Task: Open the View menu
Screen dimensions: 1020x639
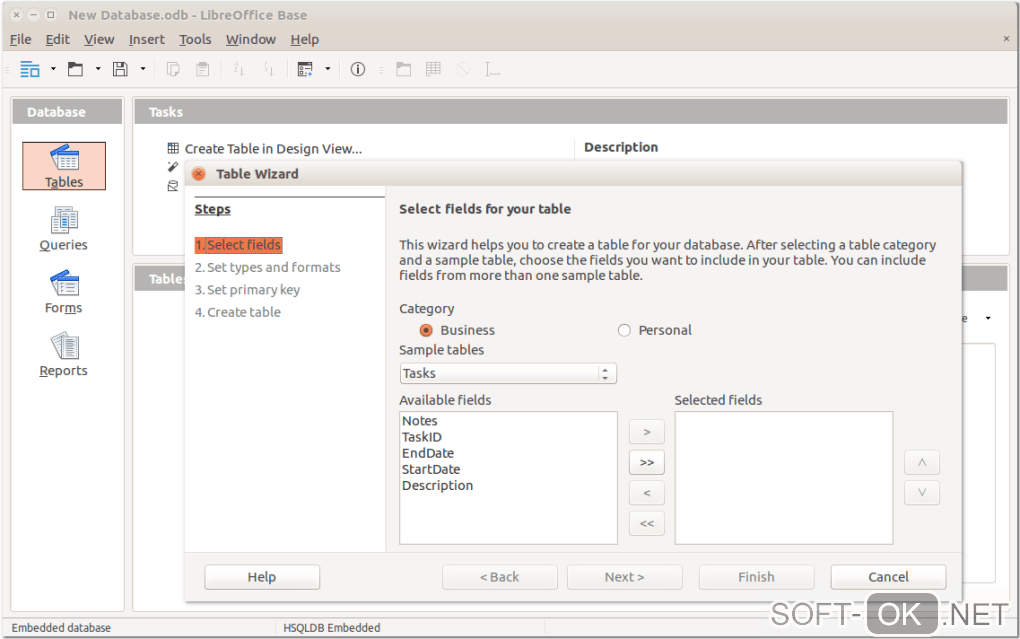Action: click(x=99, y=40)
